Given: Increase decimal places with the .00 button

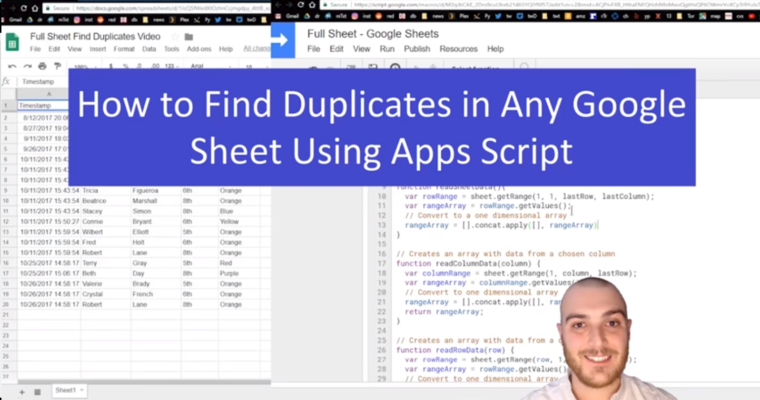Looking at the screenshot, I should pyautogui.click(x=155, y=66).
